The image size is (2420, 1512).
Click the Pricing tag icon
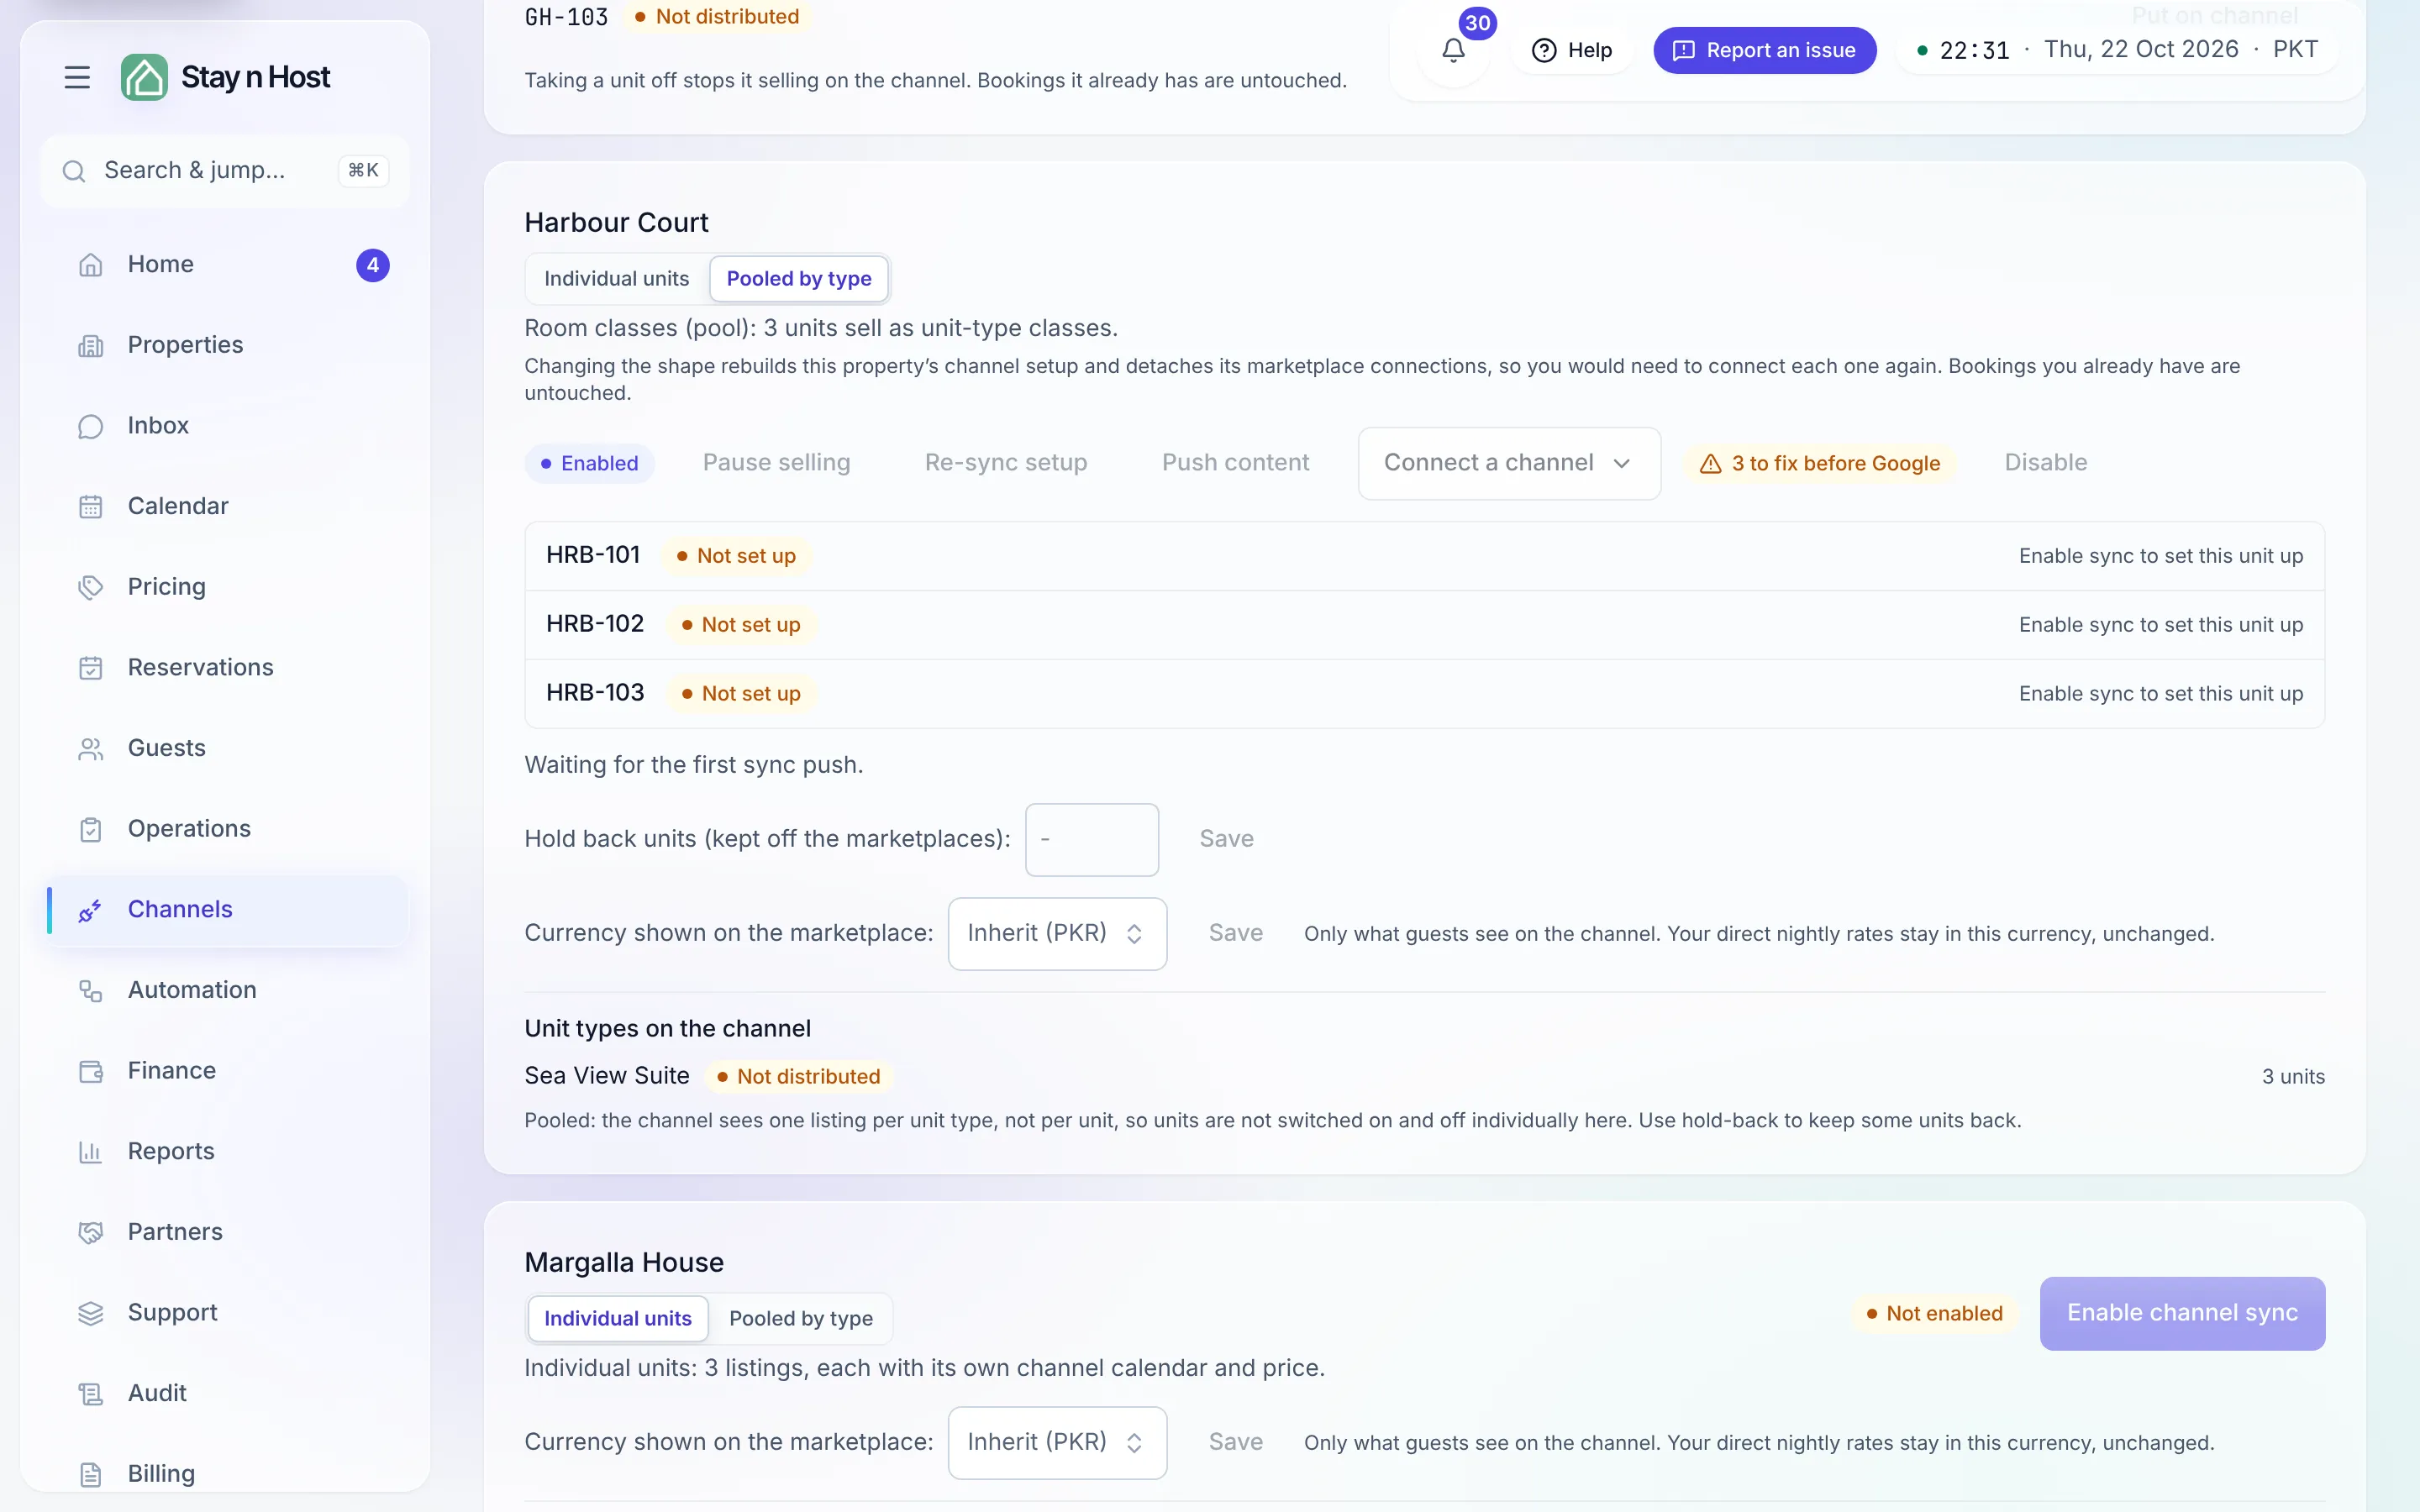coord(91,587)
